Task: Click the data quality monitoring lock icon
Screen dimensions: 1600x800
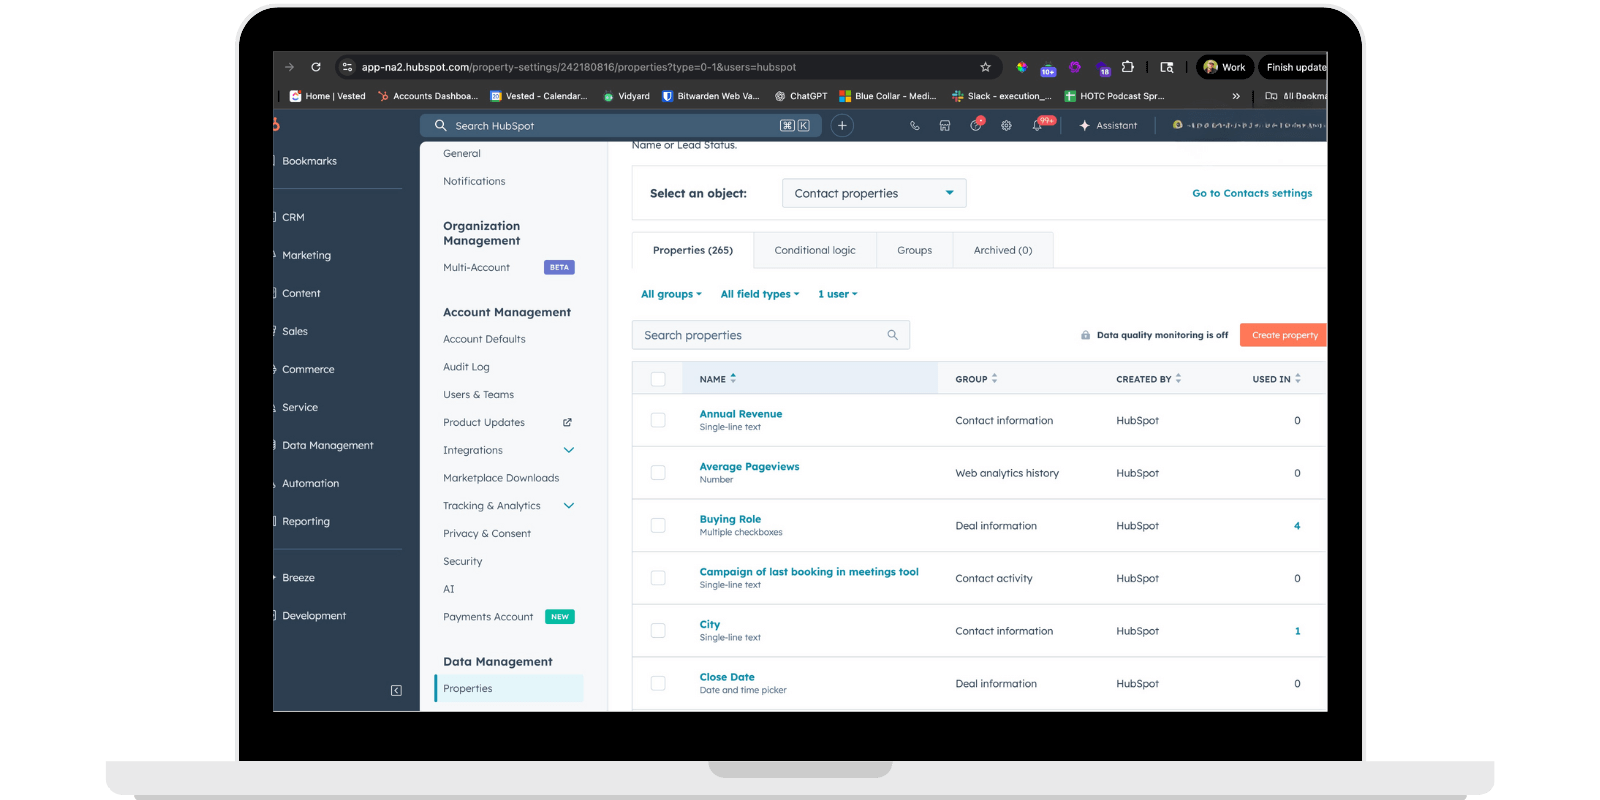Action: [1085, 335]
